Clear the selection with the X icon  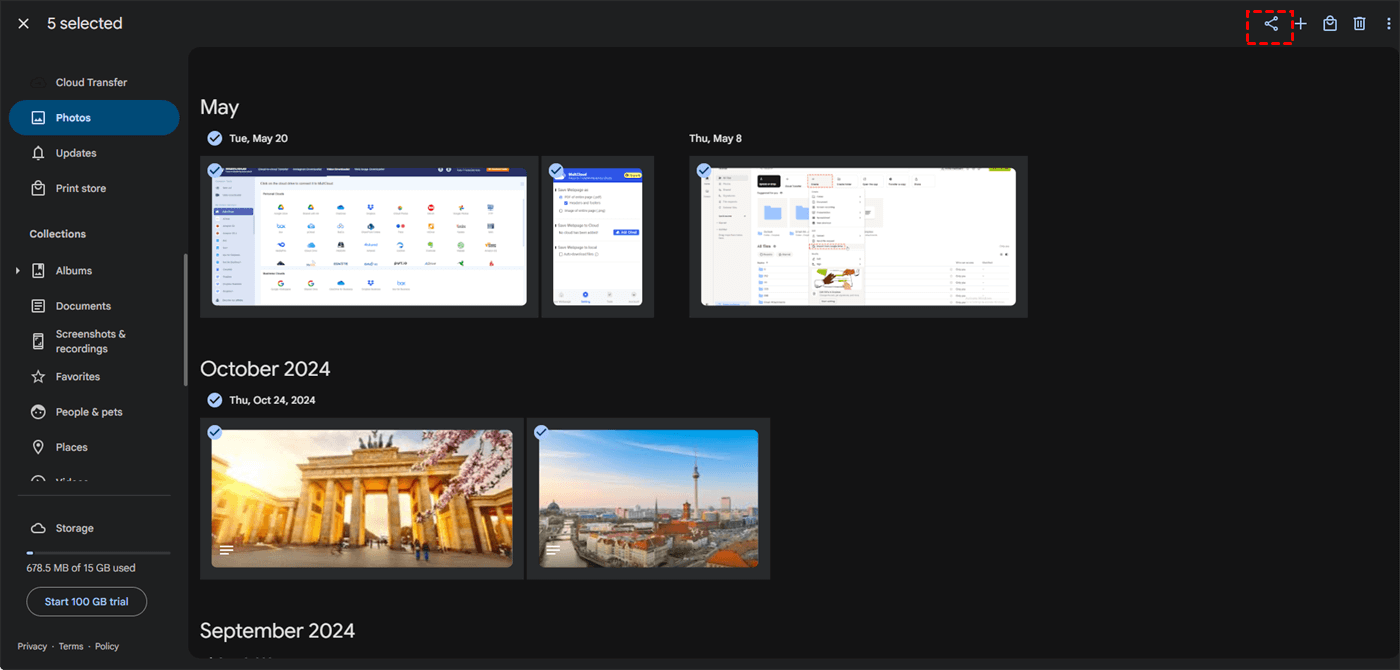[23, 23]
